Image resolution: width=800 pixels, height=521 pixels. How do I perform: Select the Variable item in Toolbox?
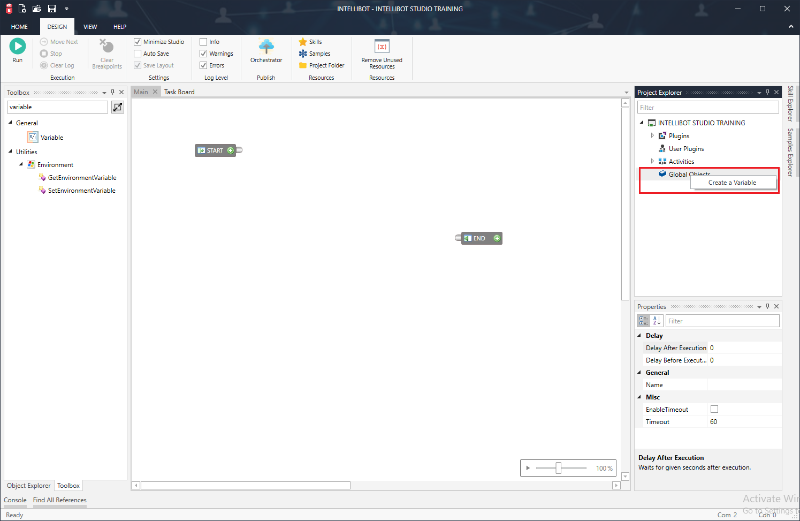tap(51, 137)
